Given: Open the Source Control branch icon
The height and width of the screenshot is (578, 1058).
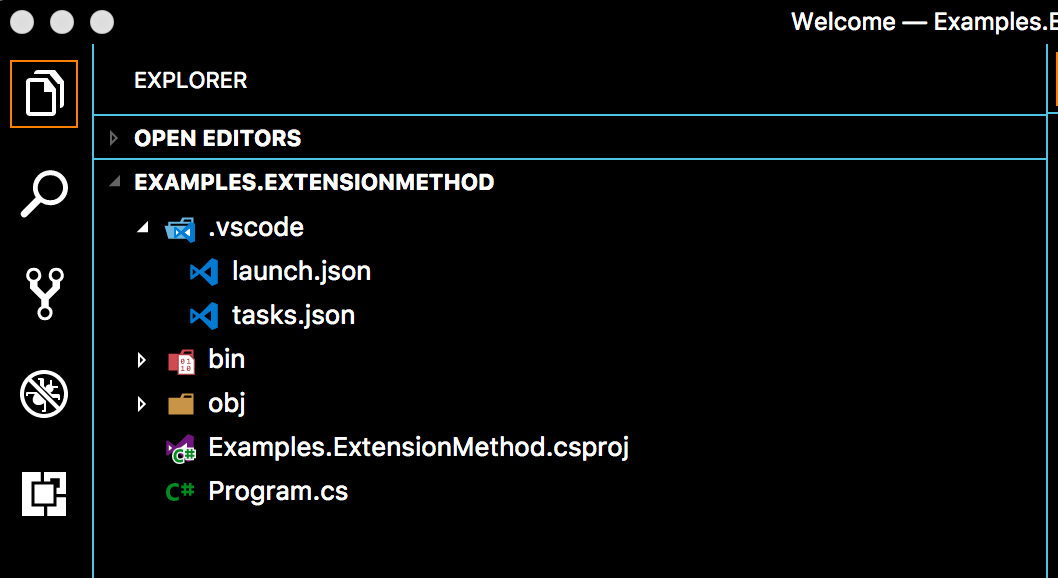Looking at the screenshot, I should click(45, 293).
